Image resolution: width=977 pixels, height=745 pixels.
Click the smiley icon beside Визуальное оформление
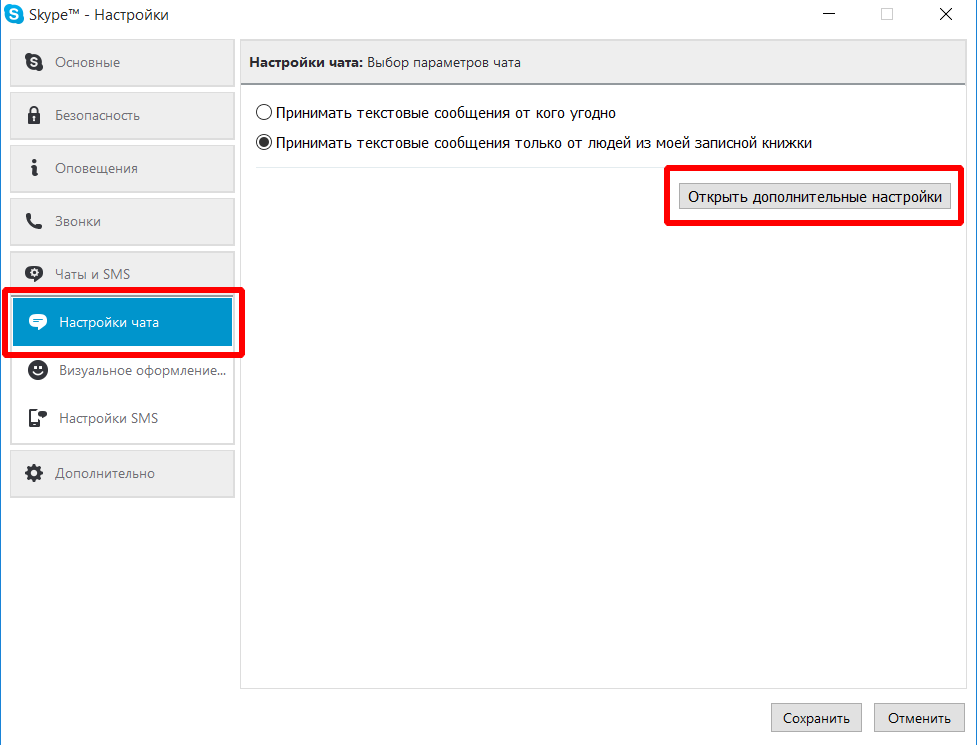[x=38, y=370]
